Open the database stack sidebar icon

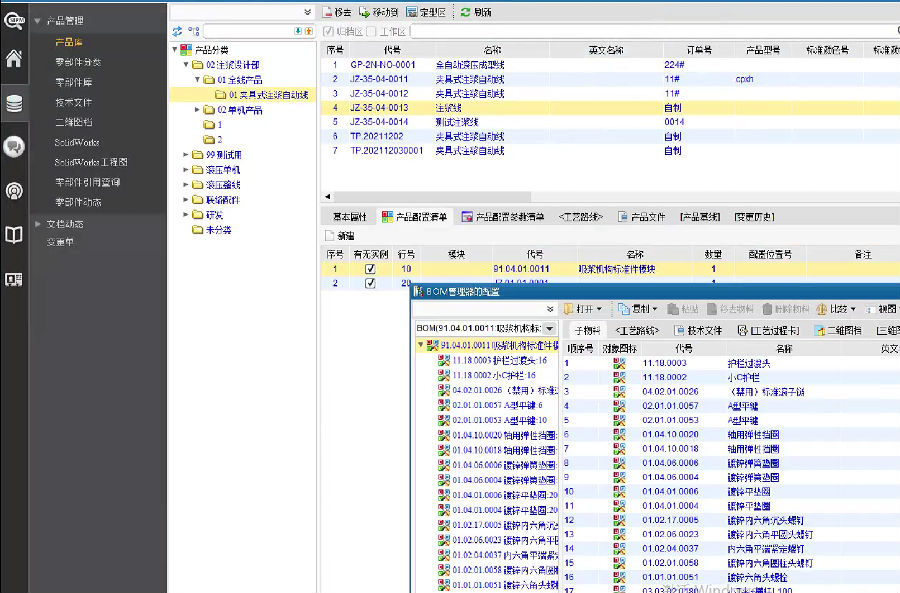(14, 102)
